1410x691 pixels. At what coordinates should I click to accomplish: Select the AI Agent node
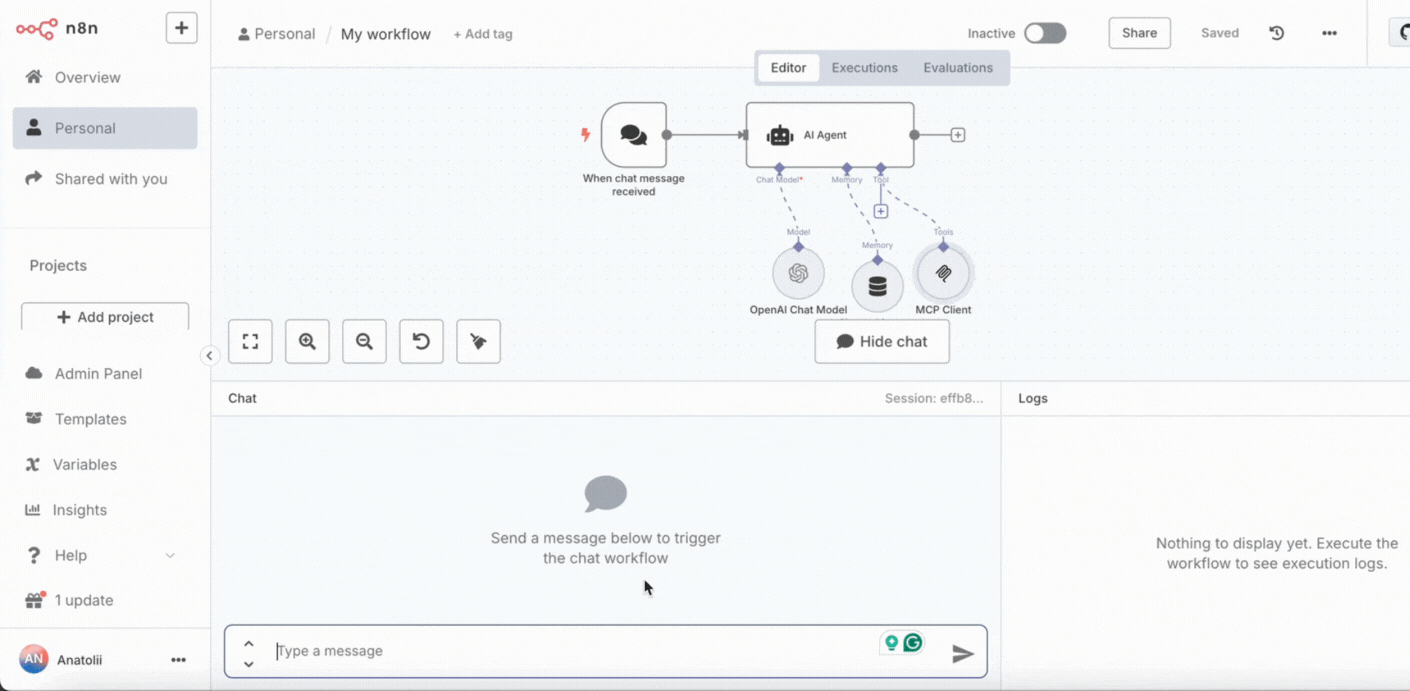point(830,135)
